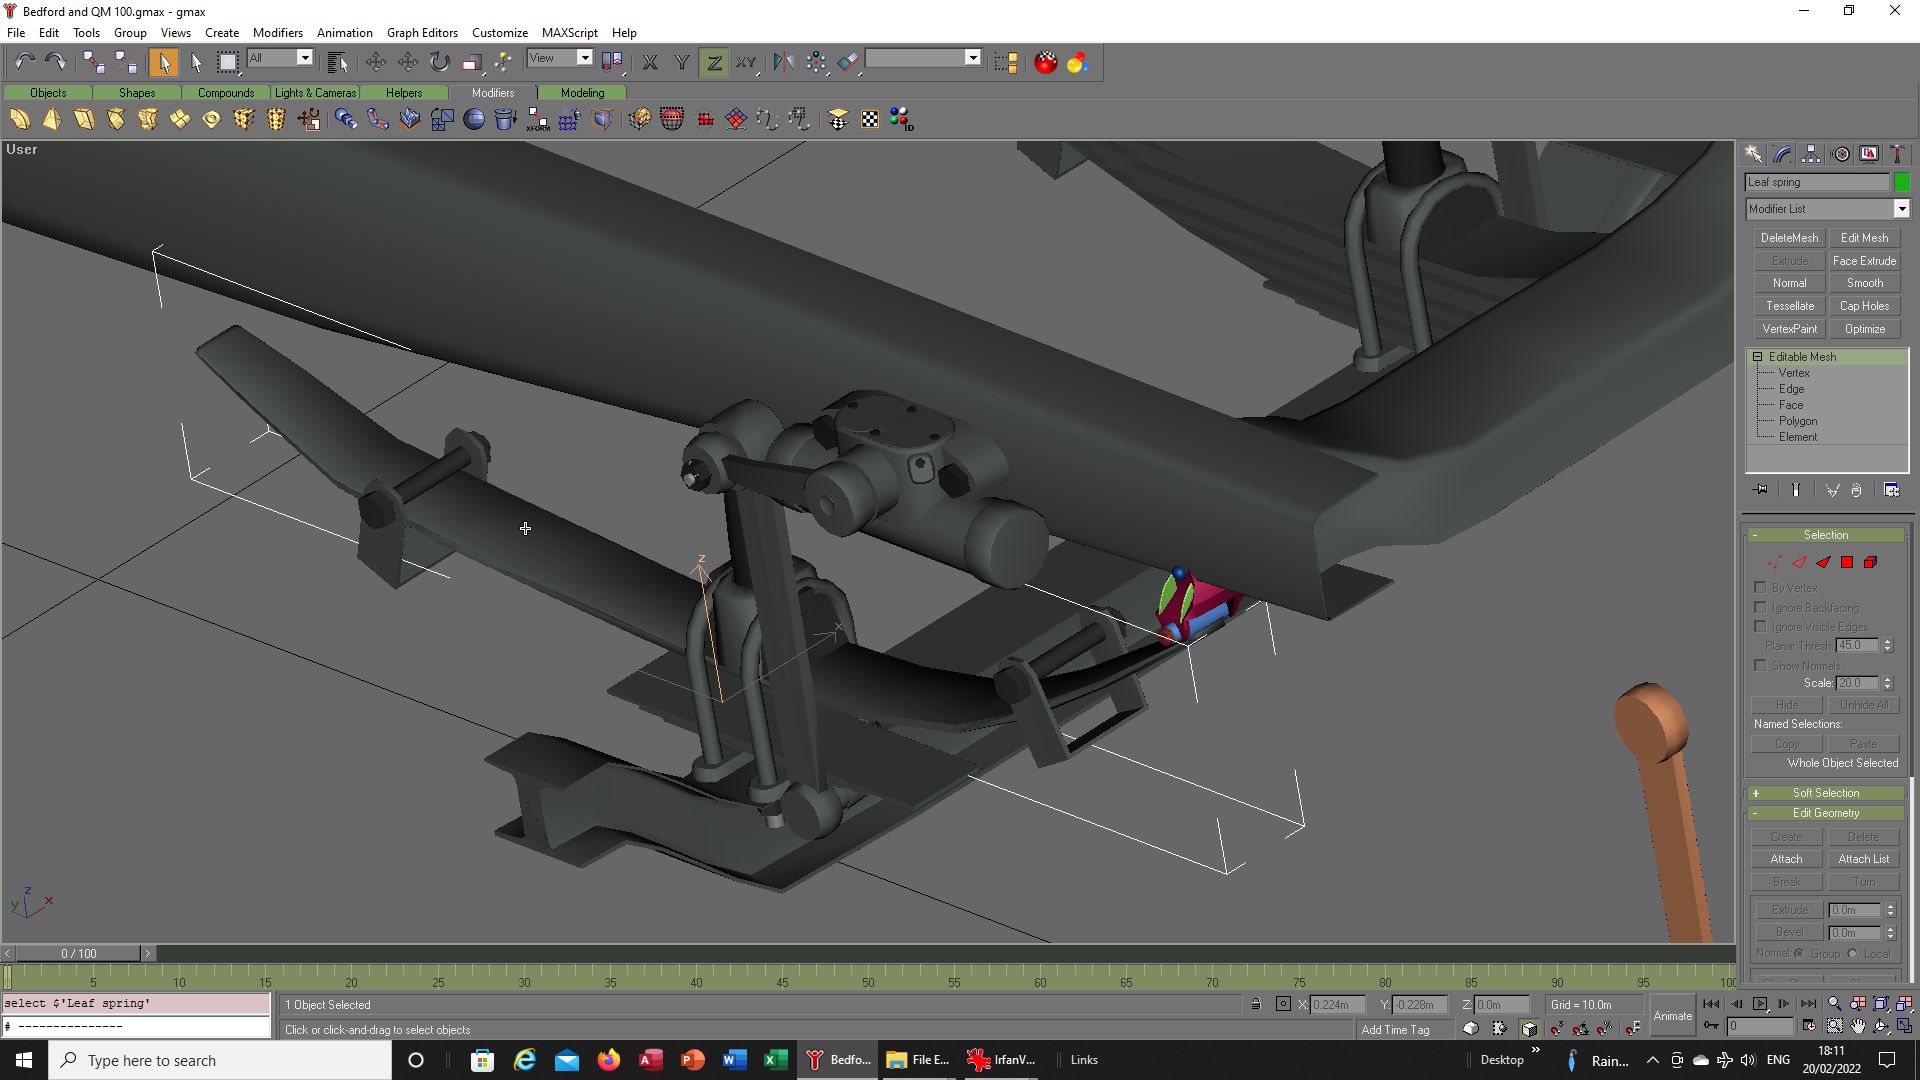The height and width of the screenshot is (1080, 1920).
Task: Select the Rotate tool in toolbar
Action: tap(440, 62)
